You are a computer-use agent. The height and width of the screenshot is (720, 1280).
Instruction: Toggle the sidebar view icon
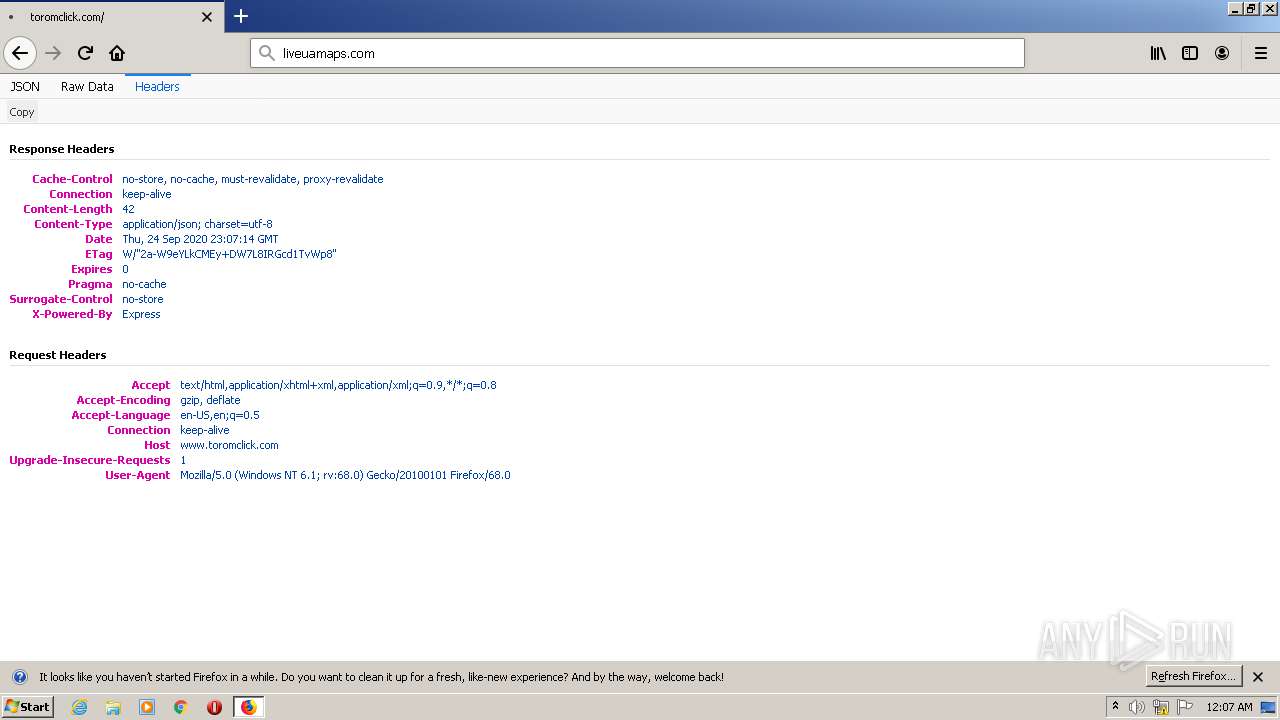(1190, 53)
